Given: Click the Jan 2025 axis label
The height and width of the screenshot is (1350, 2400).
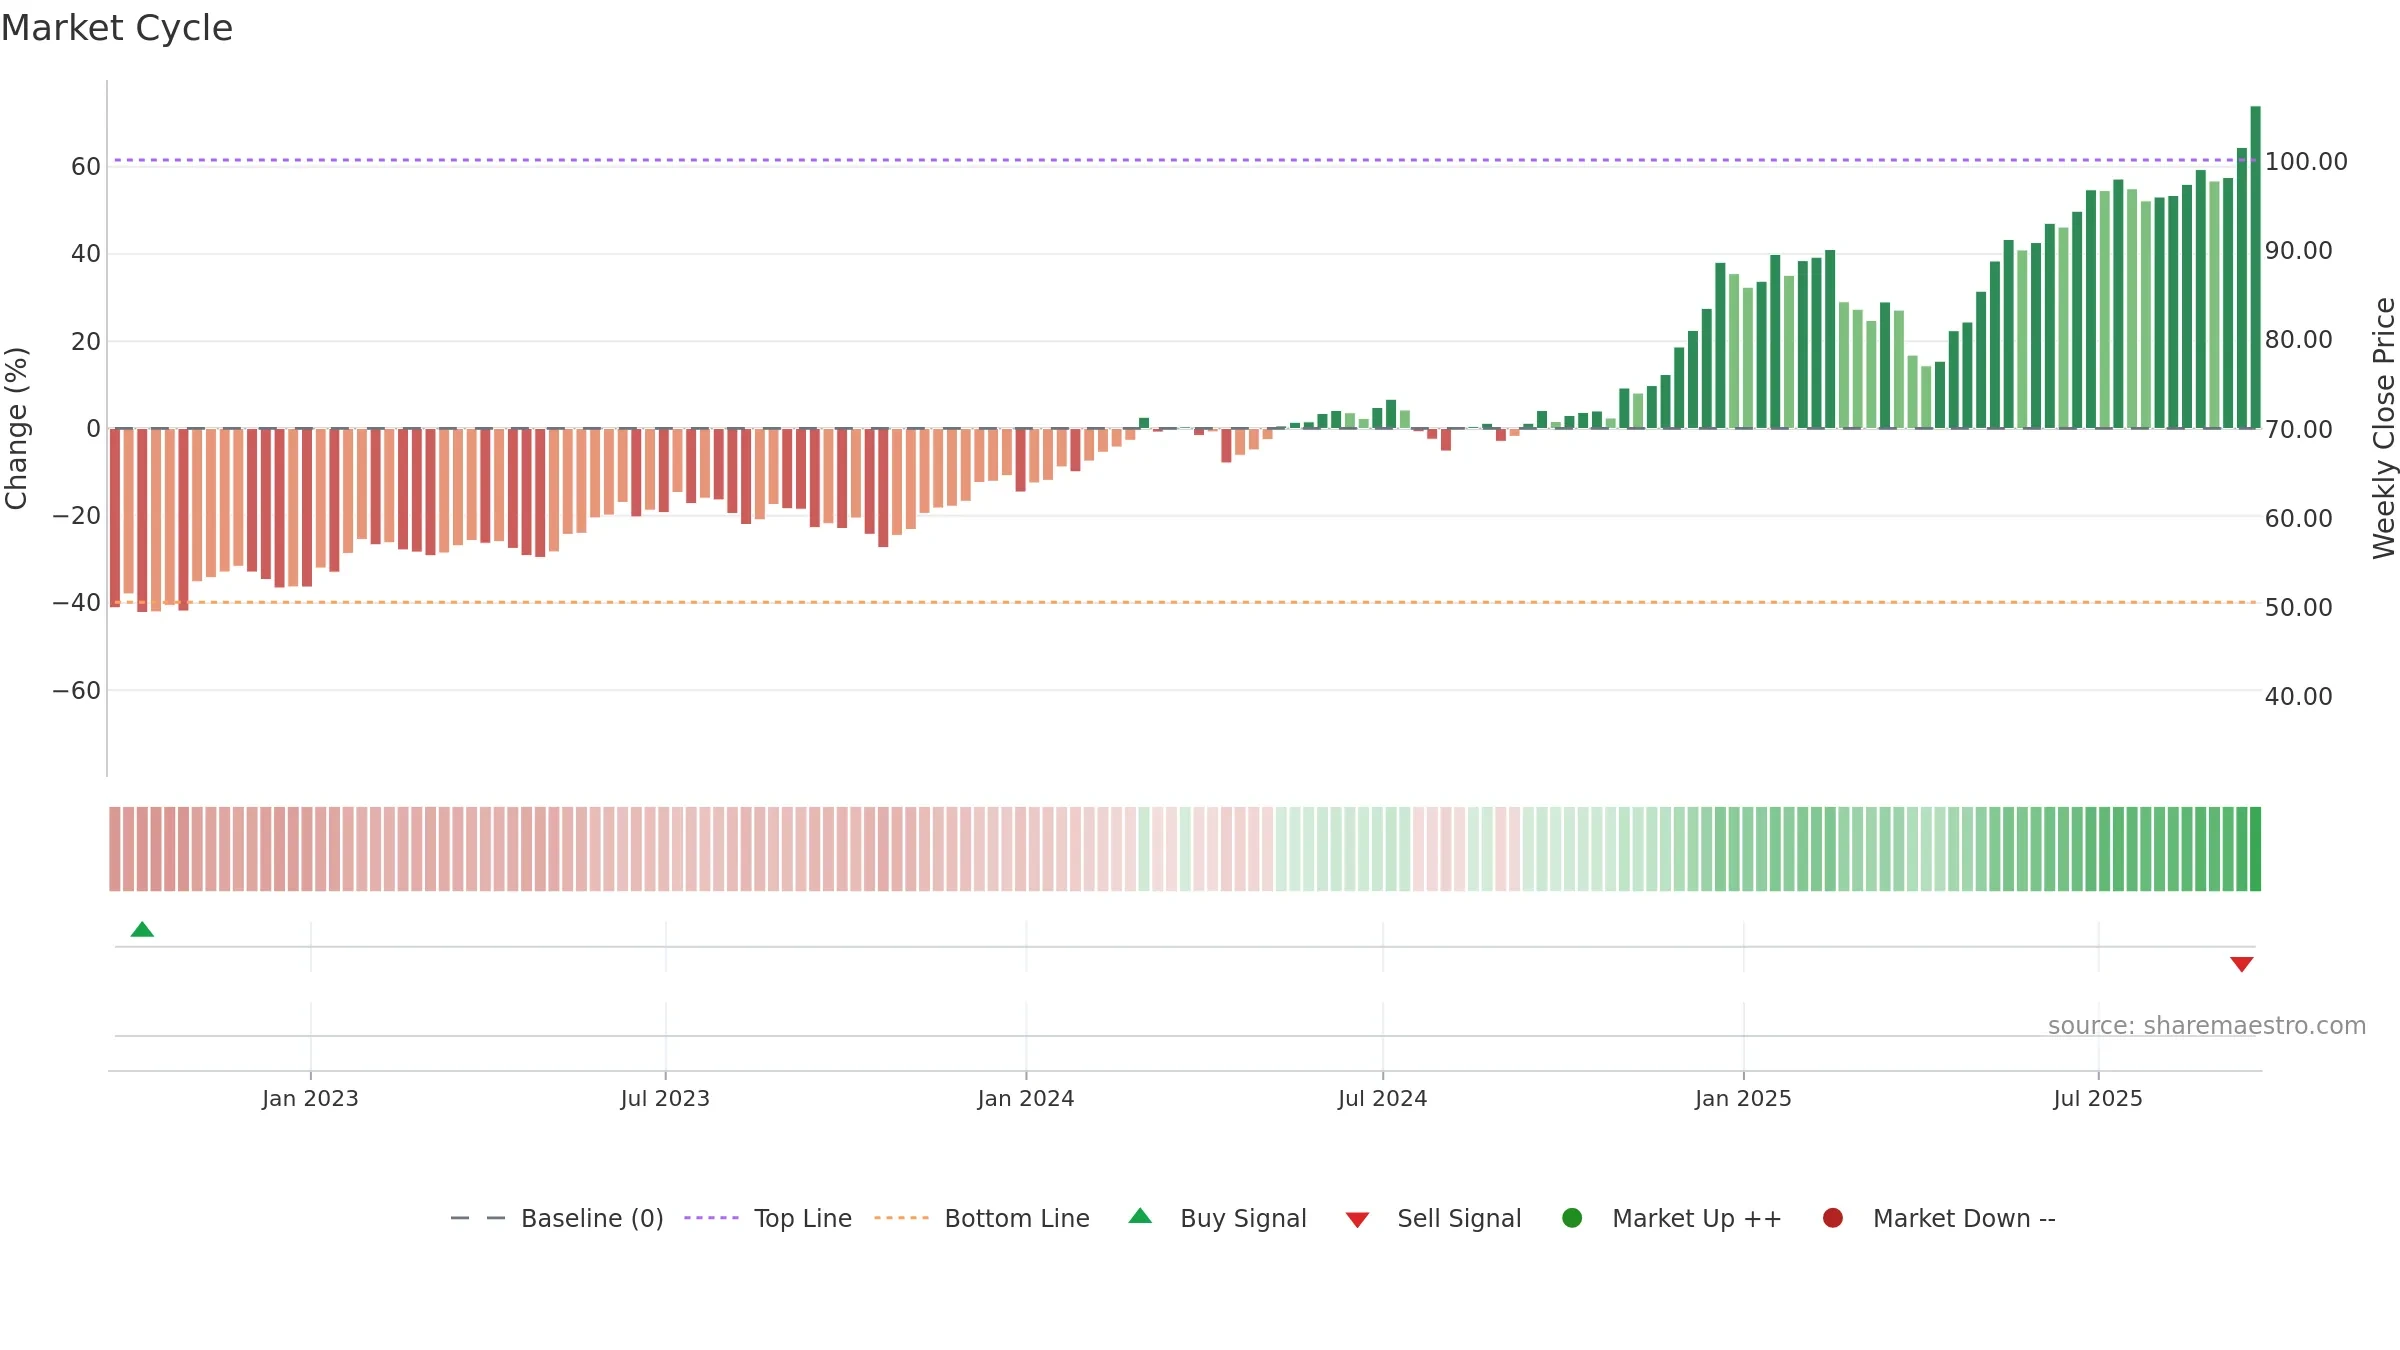Looking at the screenshot, I should (1743, 1098).
